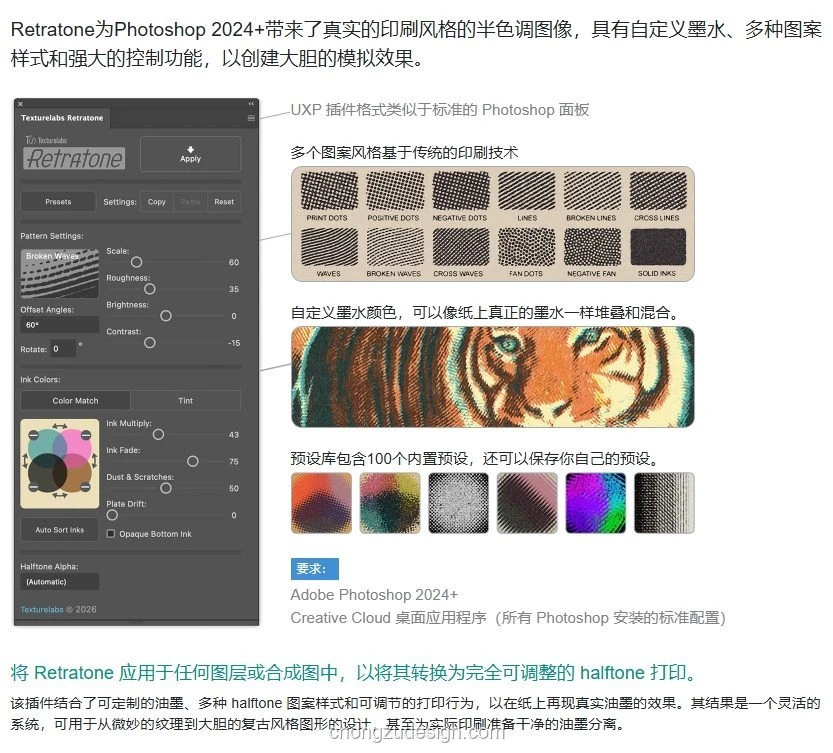
Task: Collapse the panel using the double-chevron icon
Action: tap(251, 104)
